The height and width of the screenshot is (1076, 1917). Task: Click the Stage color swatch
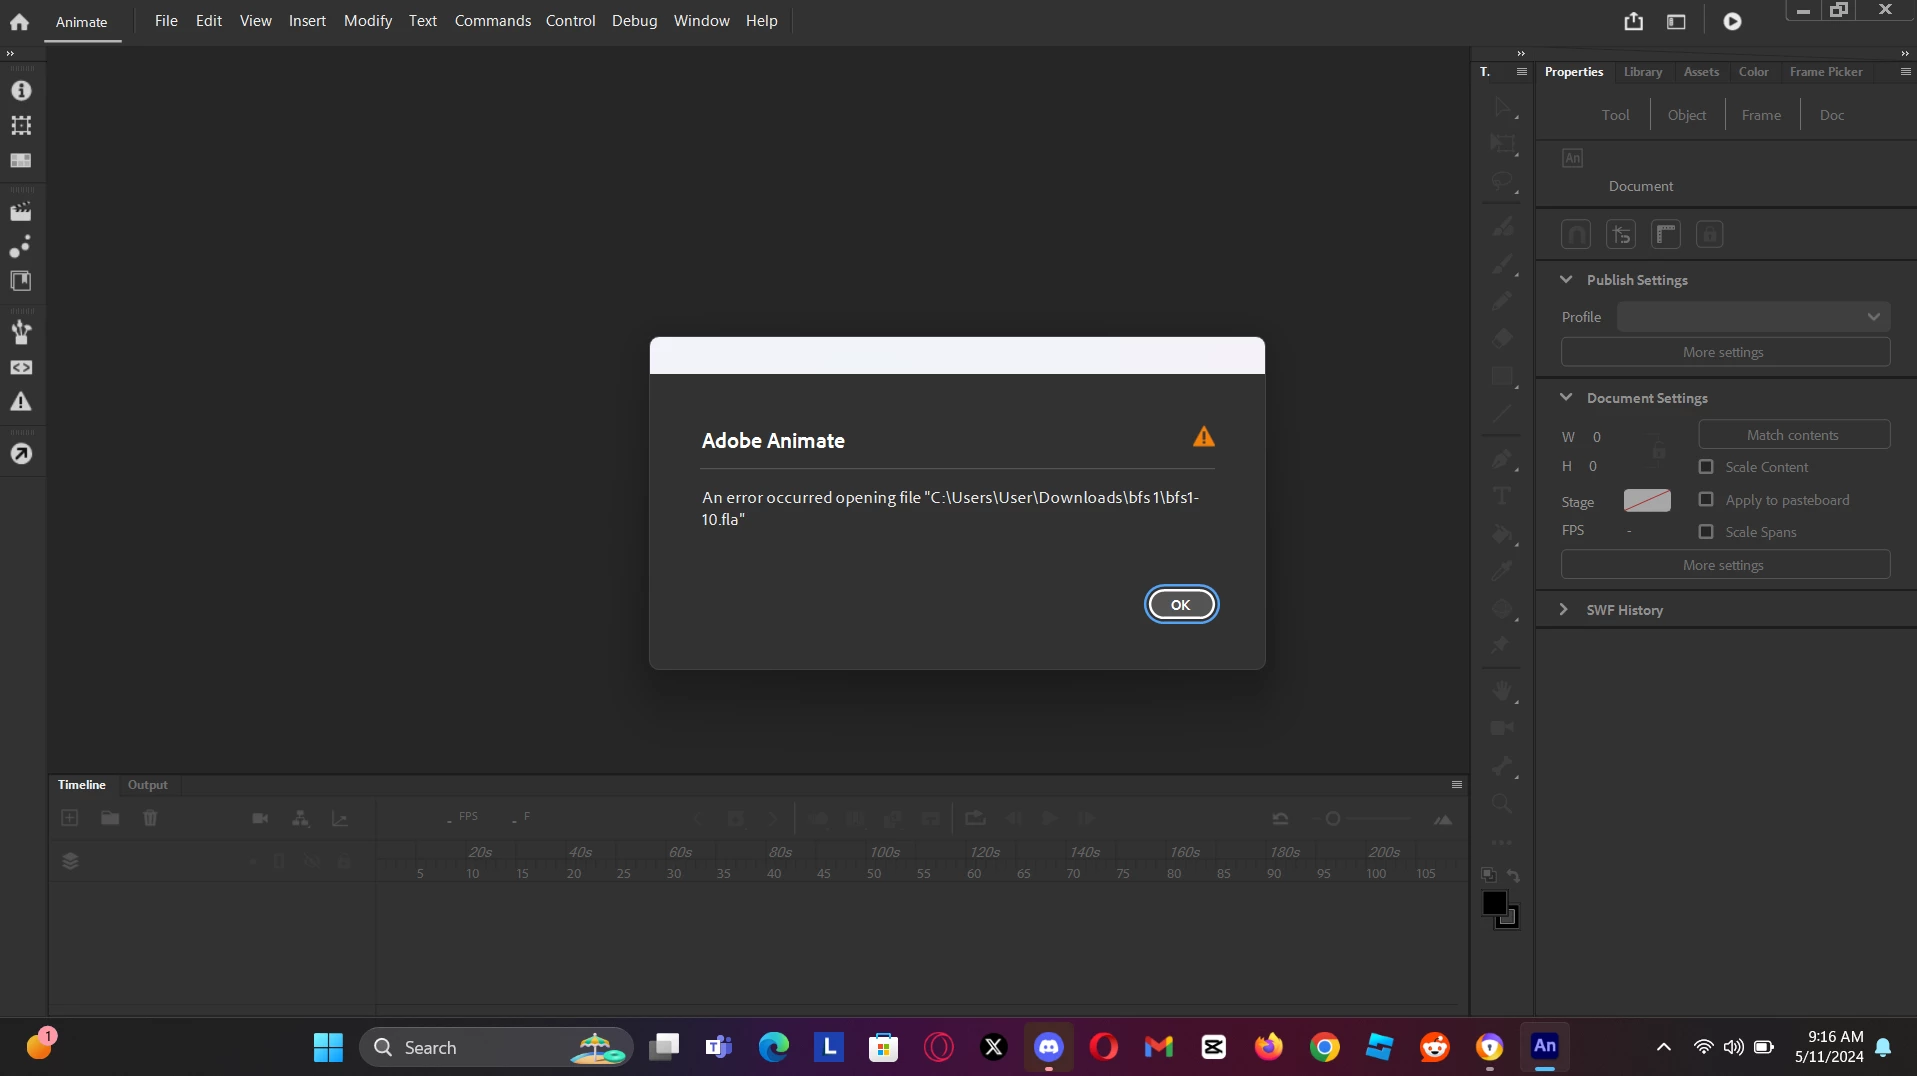[x=1646, y=501]
